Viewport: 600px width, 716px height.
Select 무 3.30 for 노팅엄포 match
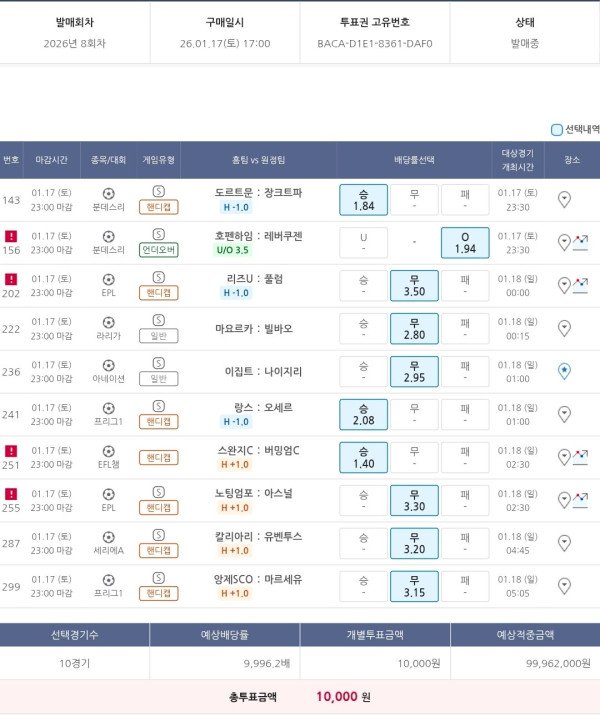414,500
